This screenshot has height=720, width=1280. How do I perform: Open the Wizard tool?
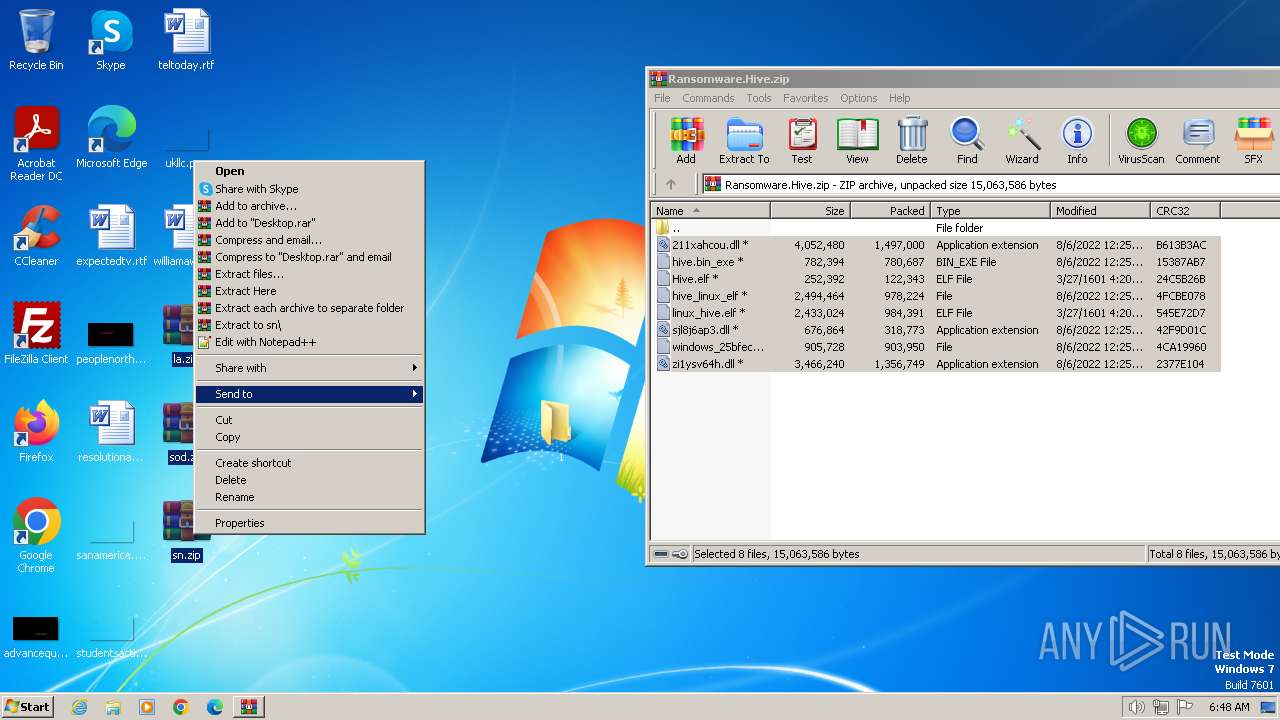[x=1022, y=141]
